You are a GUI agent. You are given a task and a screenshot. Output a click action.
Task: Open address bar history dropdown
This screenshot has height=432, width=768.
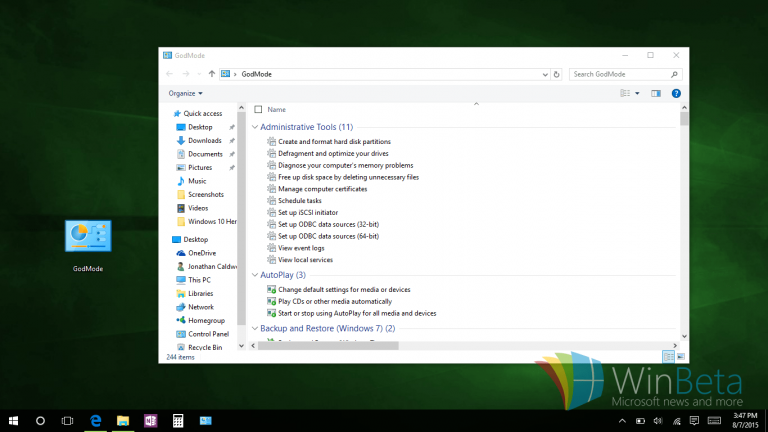point(545,74)
